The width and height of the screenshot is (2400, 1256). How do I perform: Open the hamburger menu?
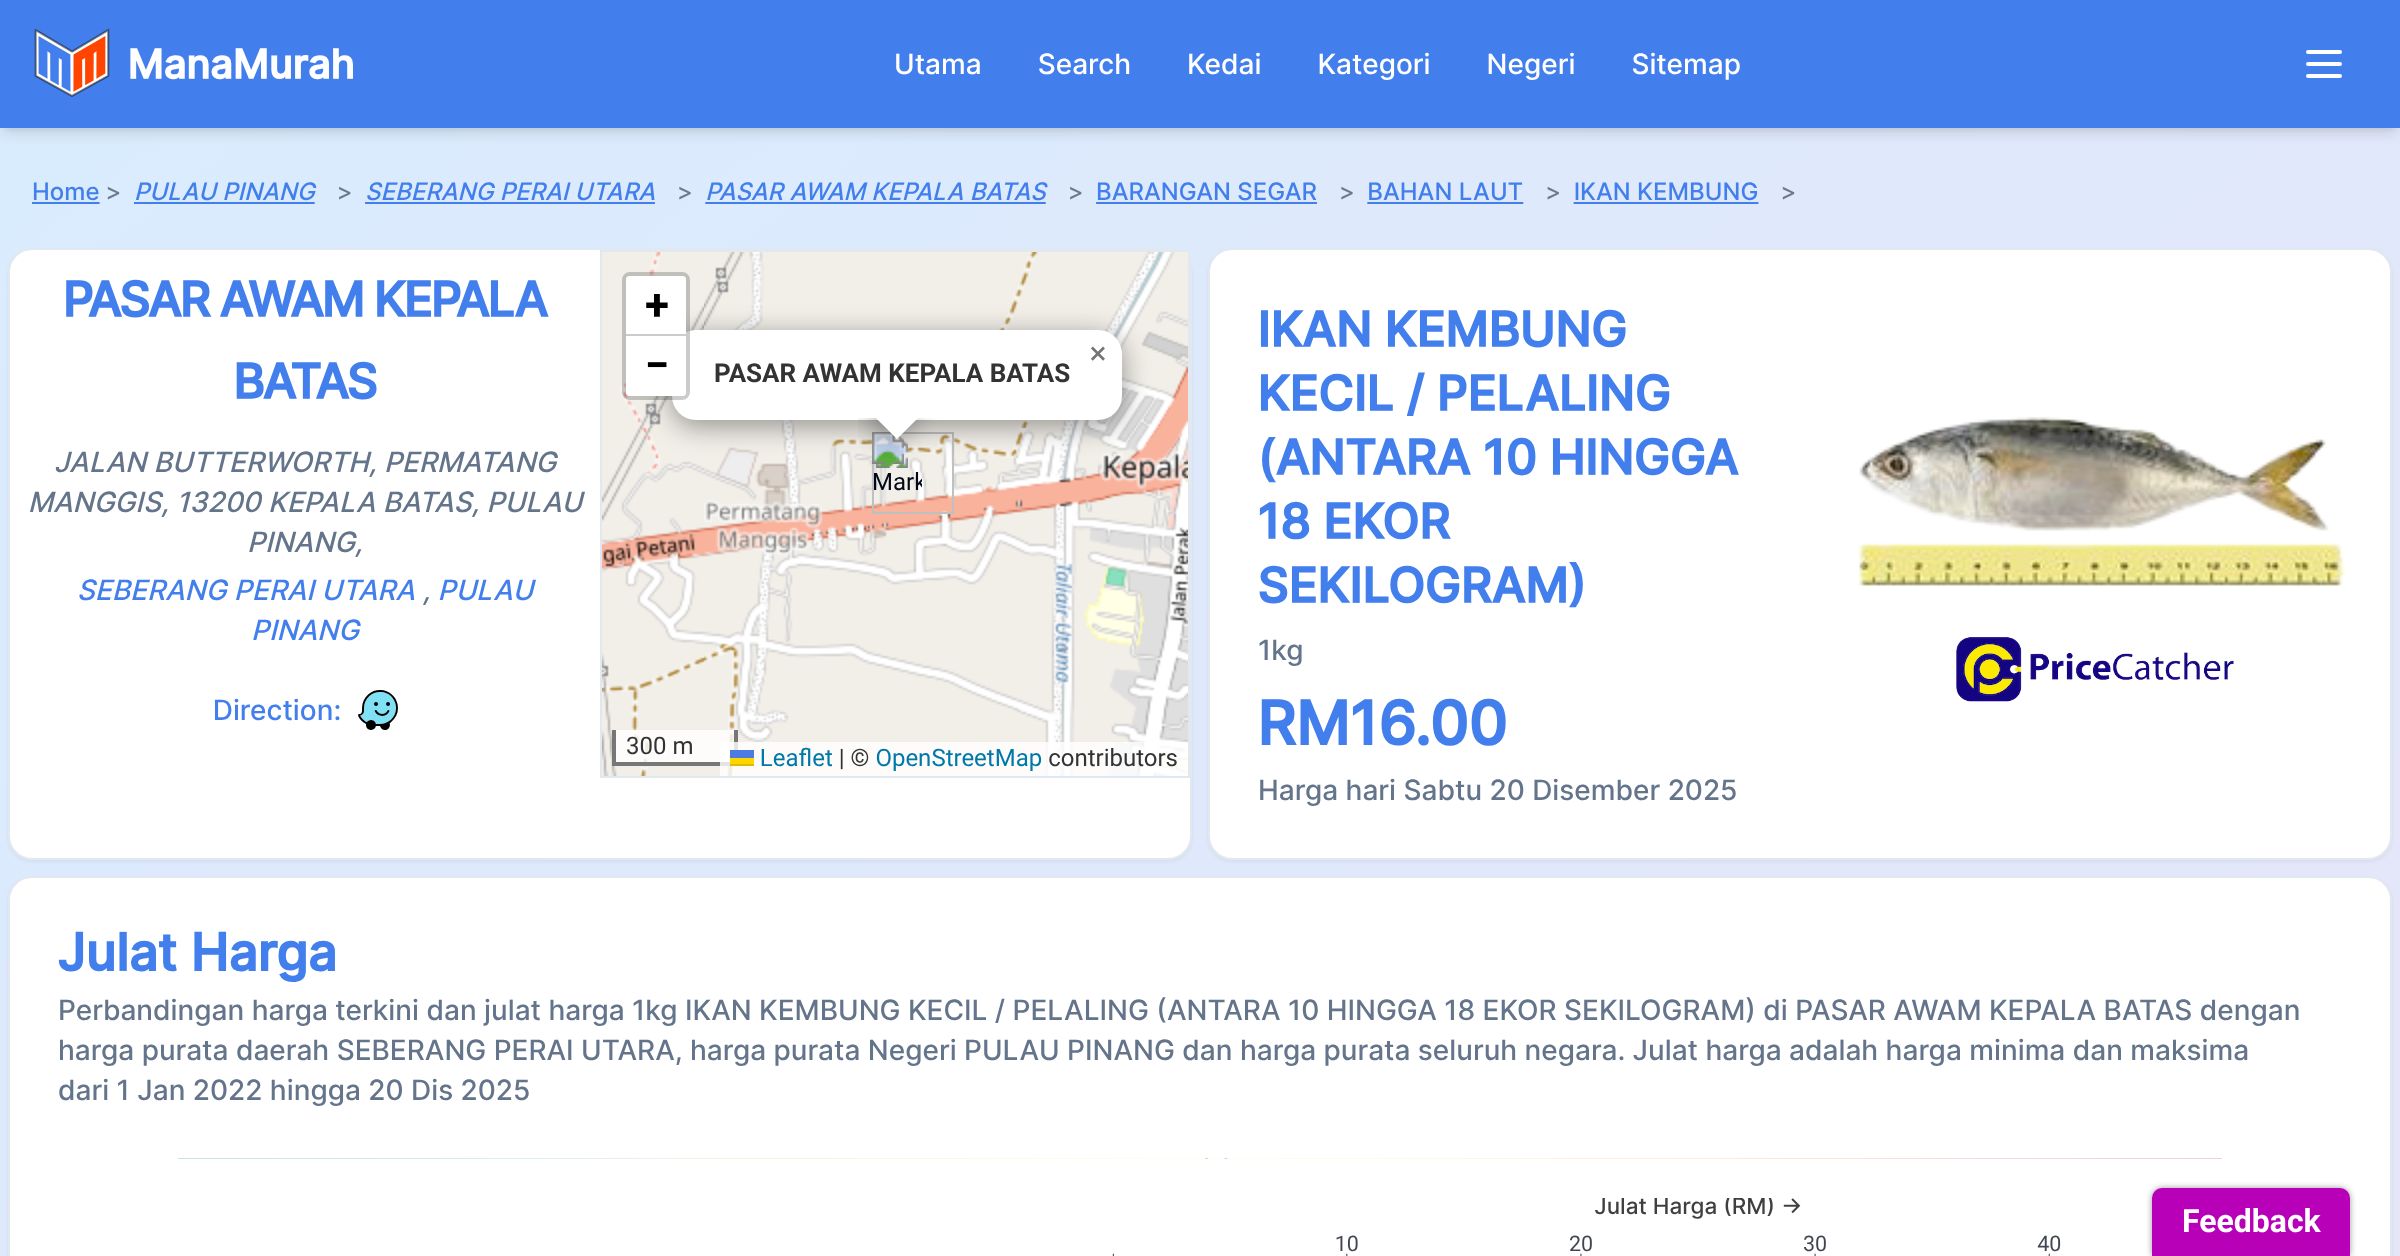click(2323, 64)
